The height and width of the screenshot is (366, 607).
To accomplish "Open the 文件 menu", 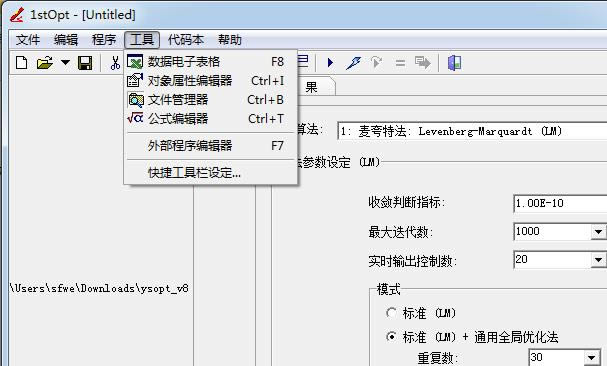I will tap(28, 40).
